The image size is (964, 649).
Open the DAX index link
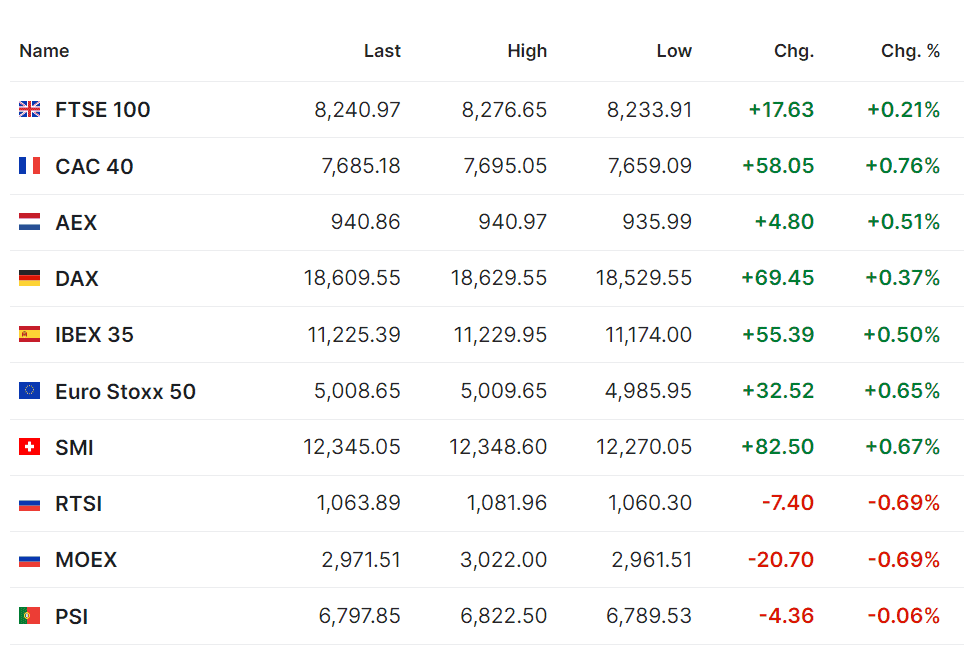click(77, 279)
